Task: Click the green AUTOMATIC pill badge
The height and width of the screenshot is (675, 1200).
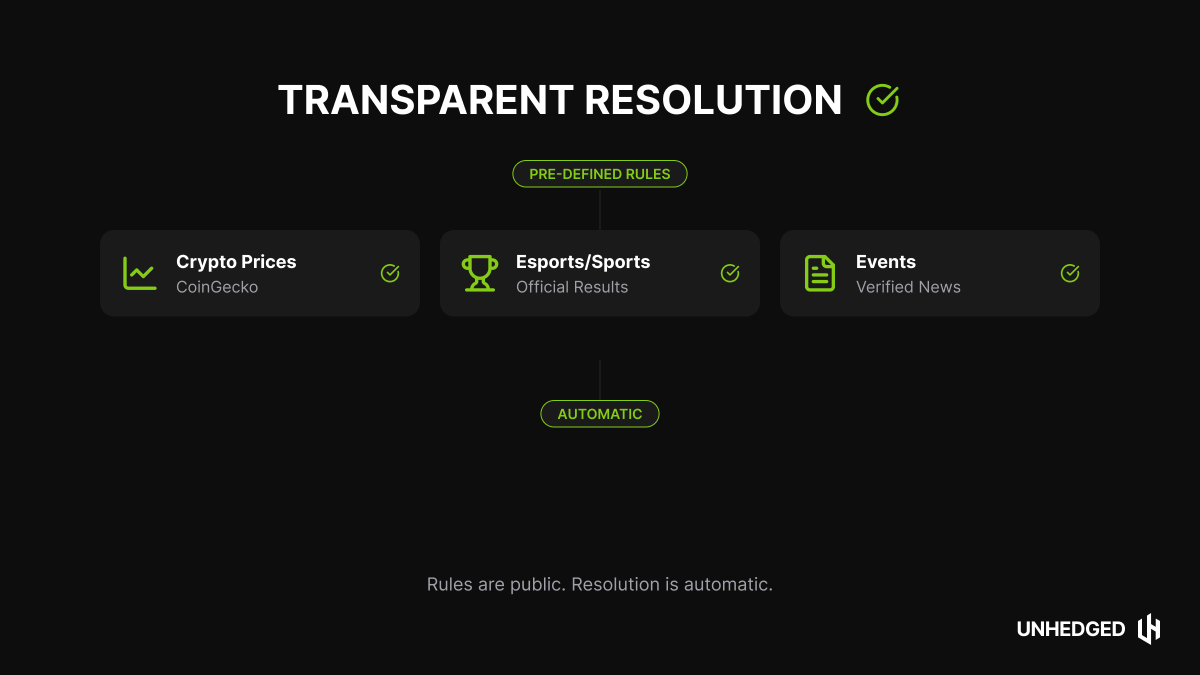Action: coord(600,413)
